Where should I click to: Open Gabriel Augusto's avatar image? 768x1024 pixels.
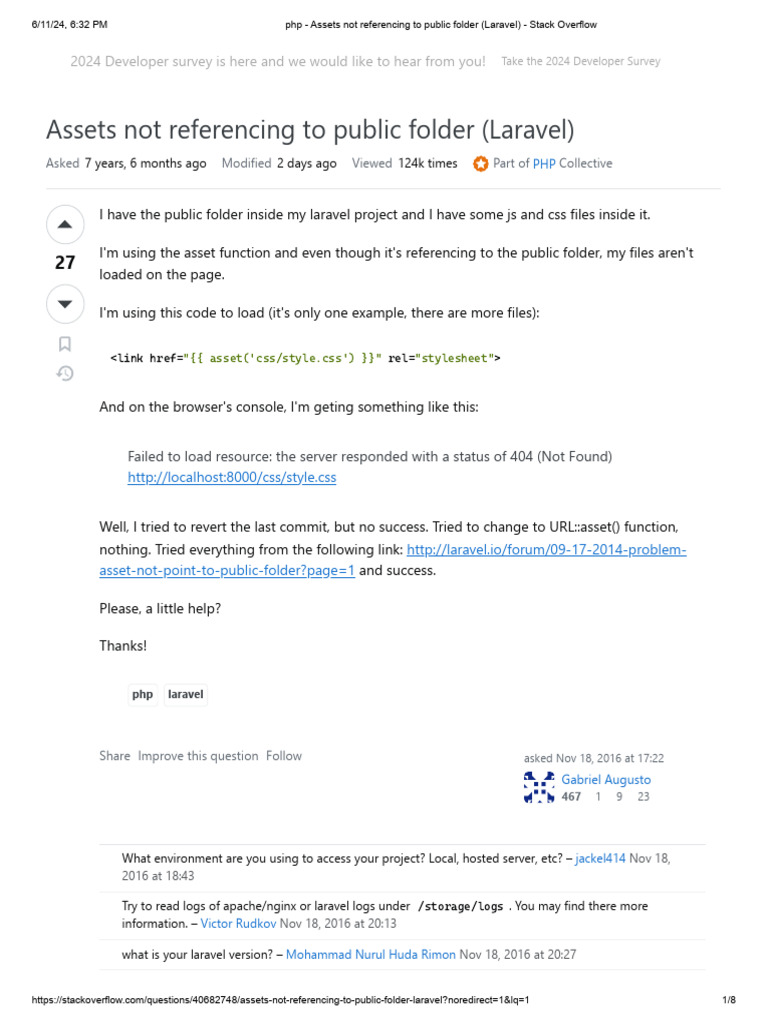pos(539,788)
